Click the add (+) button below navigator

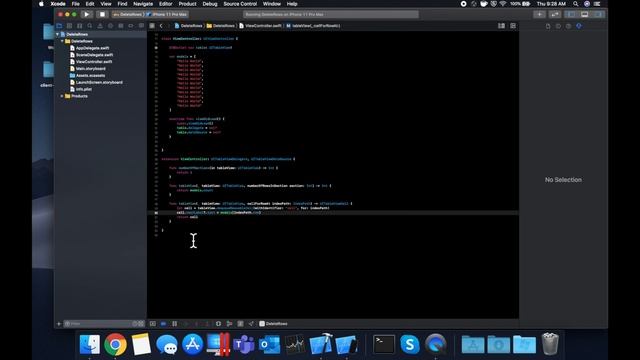(x=59, y=324)
